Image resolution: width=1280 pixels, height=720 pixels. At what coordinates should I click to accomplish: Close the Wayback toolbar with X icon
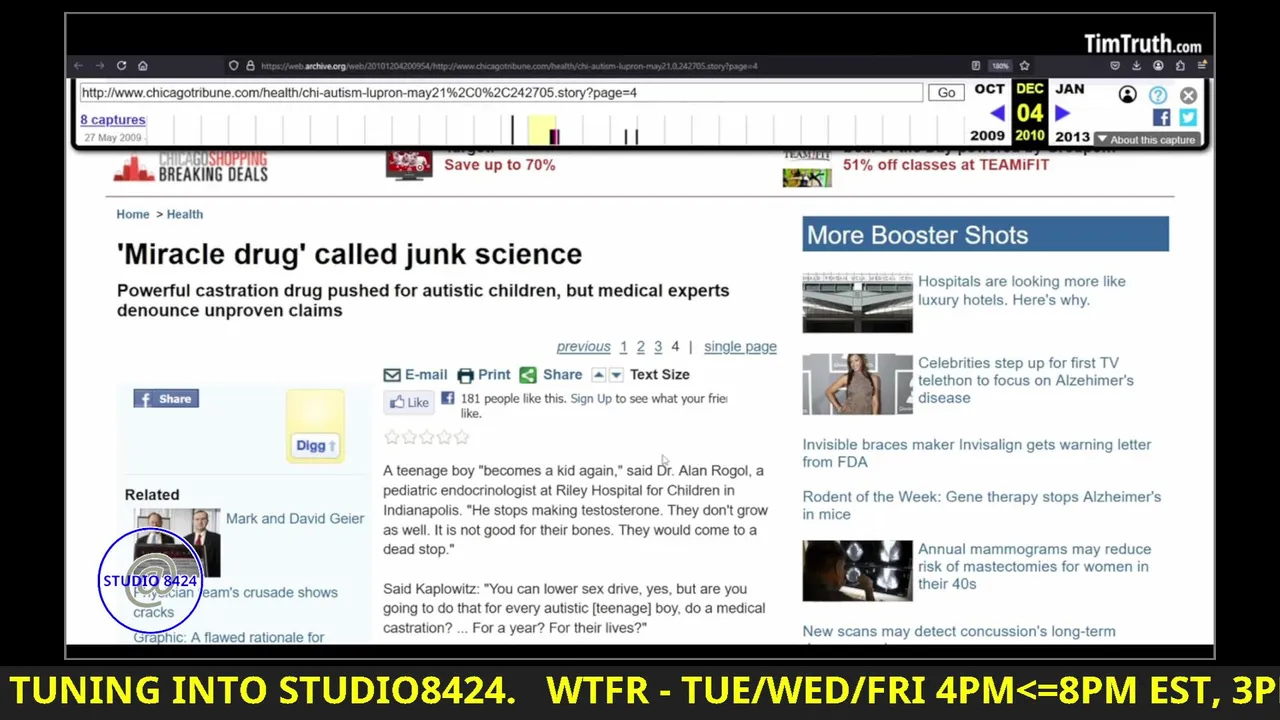point(1188,95)
